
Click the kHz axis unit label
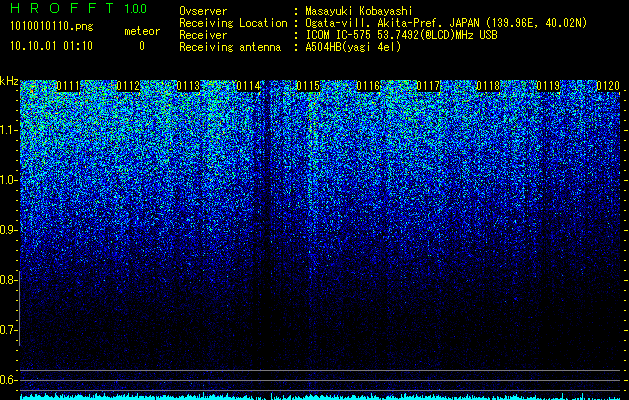pos(9,81)
